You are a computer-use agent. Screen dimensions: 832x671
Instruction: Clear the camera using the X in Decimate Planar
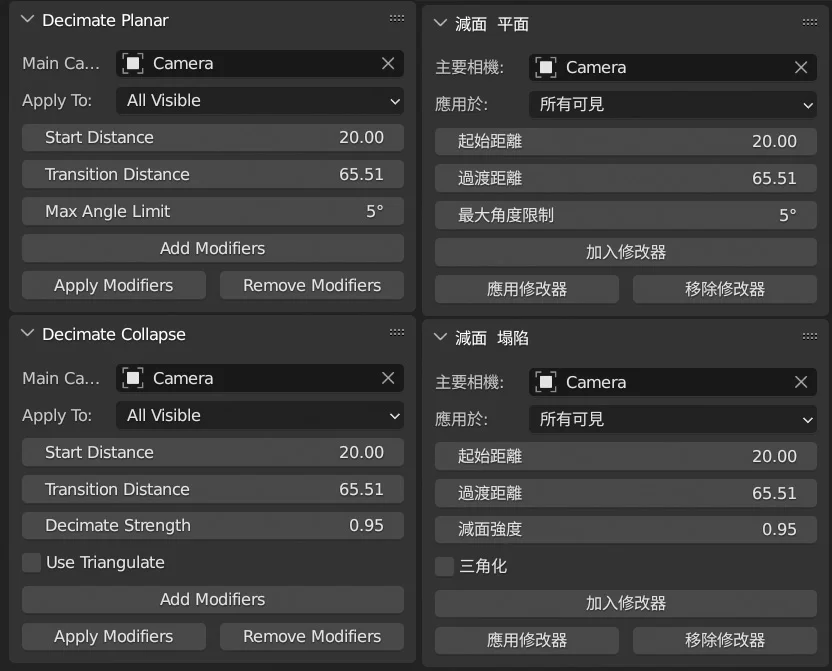388,63
